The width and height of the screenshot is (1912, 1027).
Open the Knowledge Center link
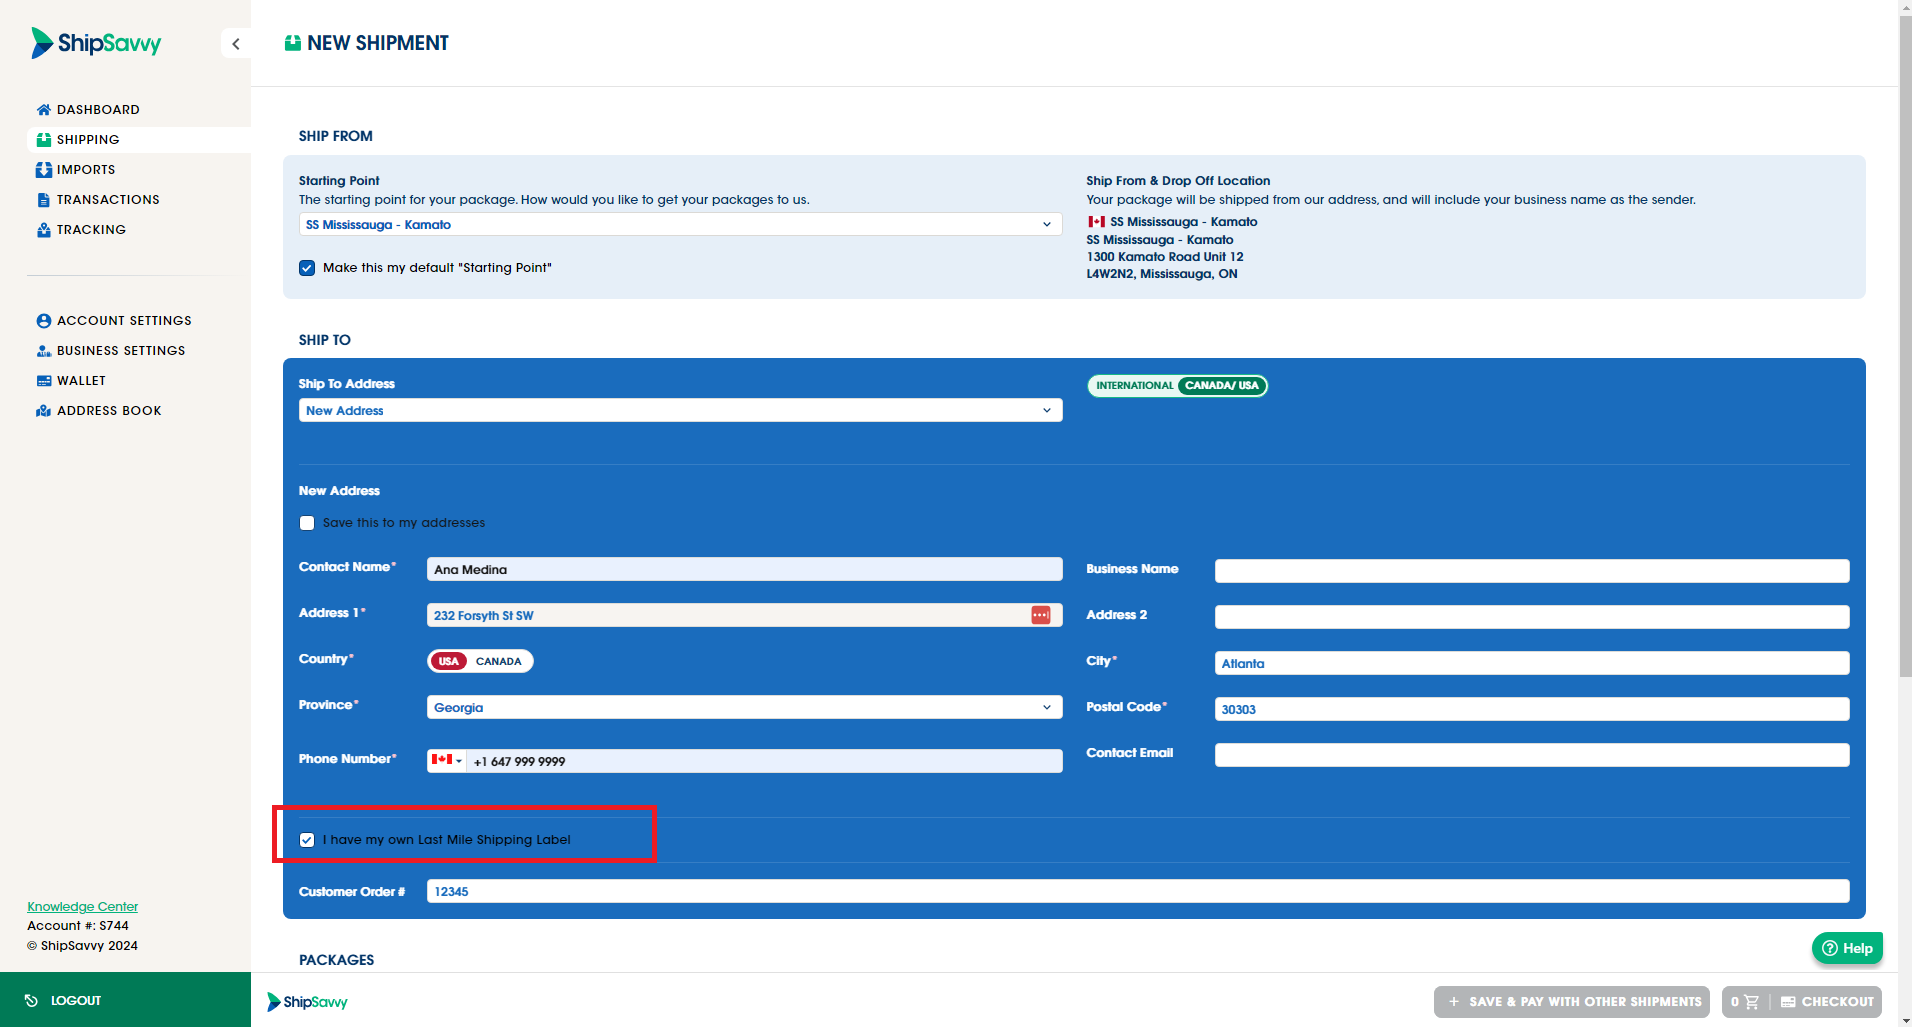coord(83,907)
